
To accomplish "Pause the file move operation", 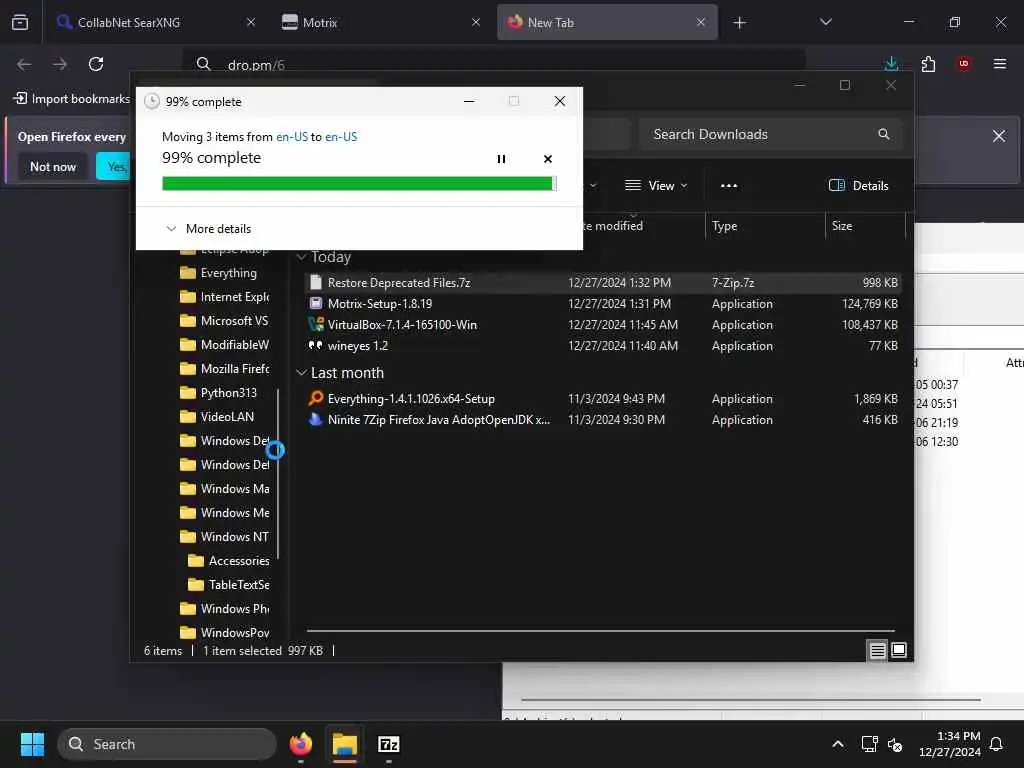I will (501, 159).
